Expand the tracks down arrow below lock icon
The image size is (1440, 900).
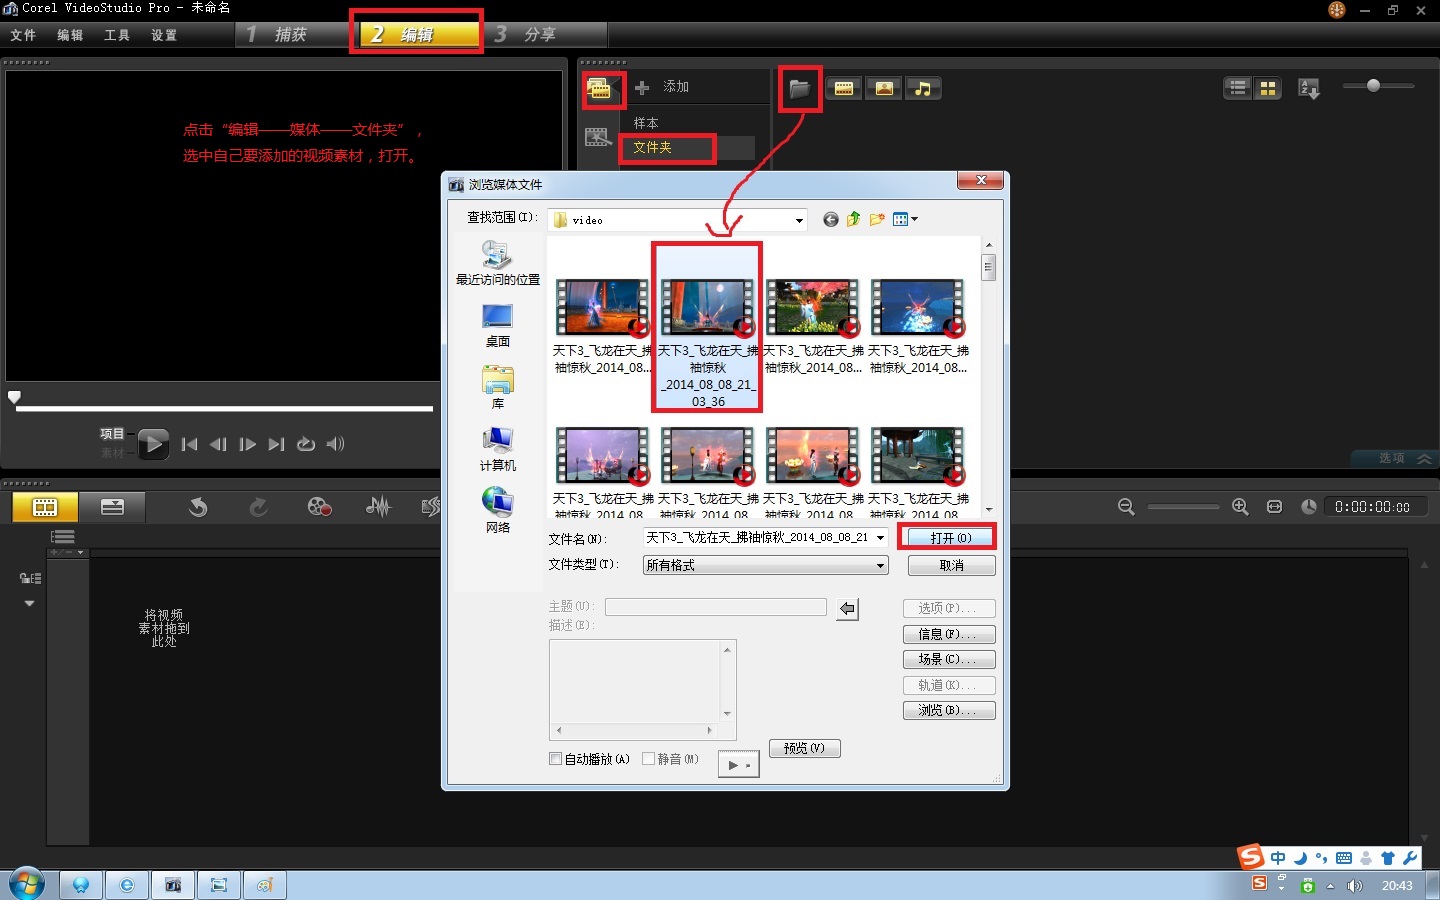(x=29, y=603)
